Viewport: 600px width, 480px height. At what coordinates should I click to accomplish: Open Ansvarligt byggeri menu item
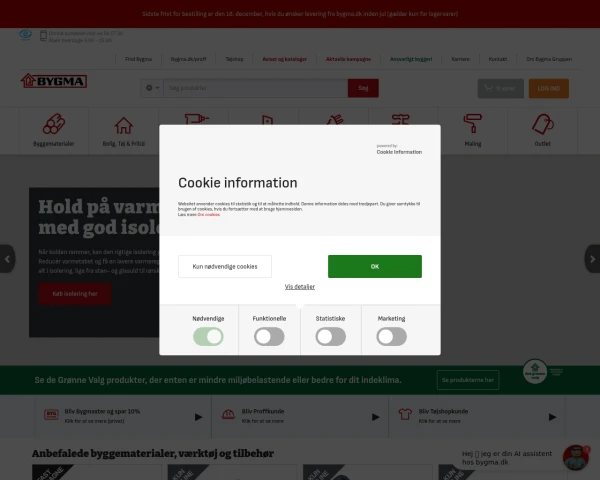point(411,59)
